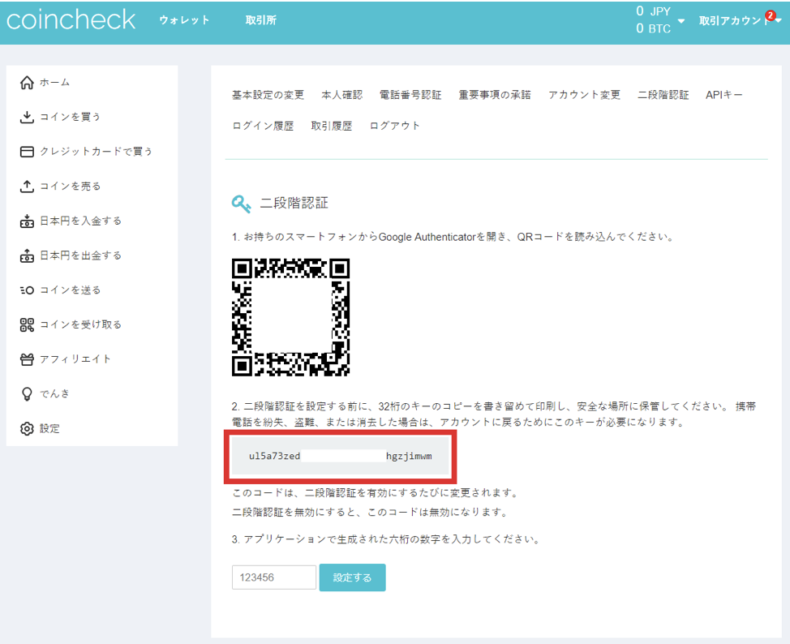Click the coincheck logo
Viewport: 790px width, 644px height.
pyautogui.click(x=71, y=20)
